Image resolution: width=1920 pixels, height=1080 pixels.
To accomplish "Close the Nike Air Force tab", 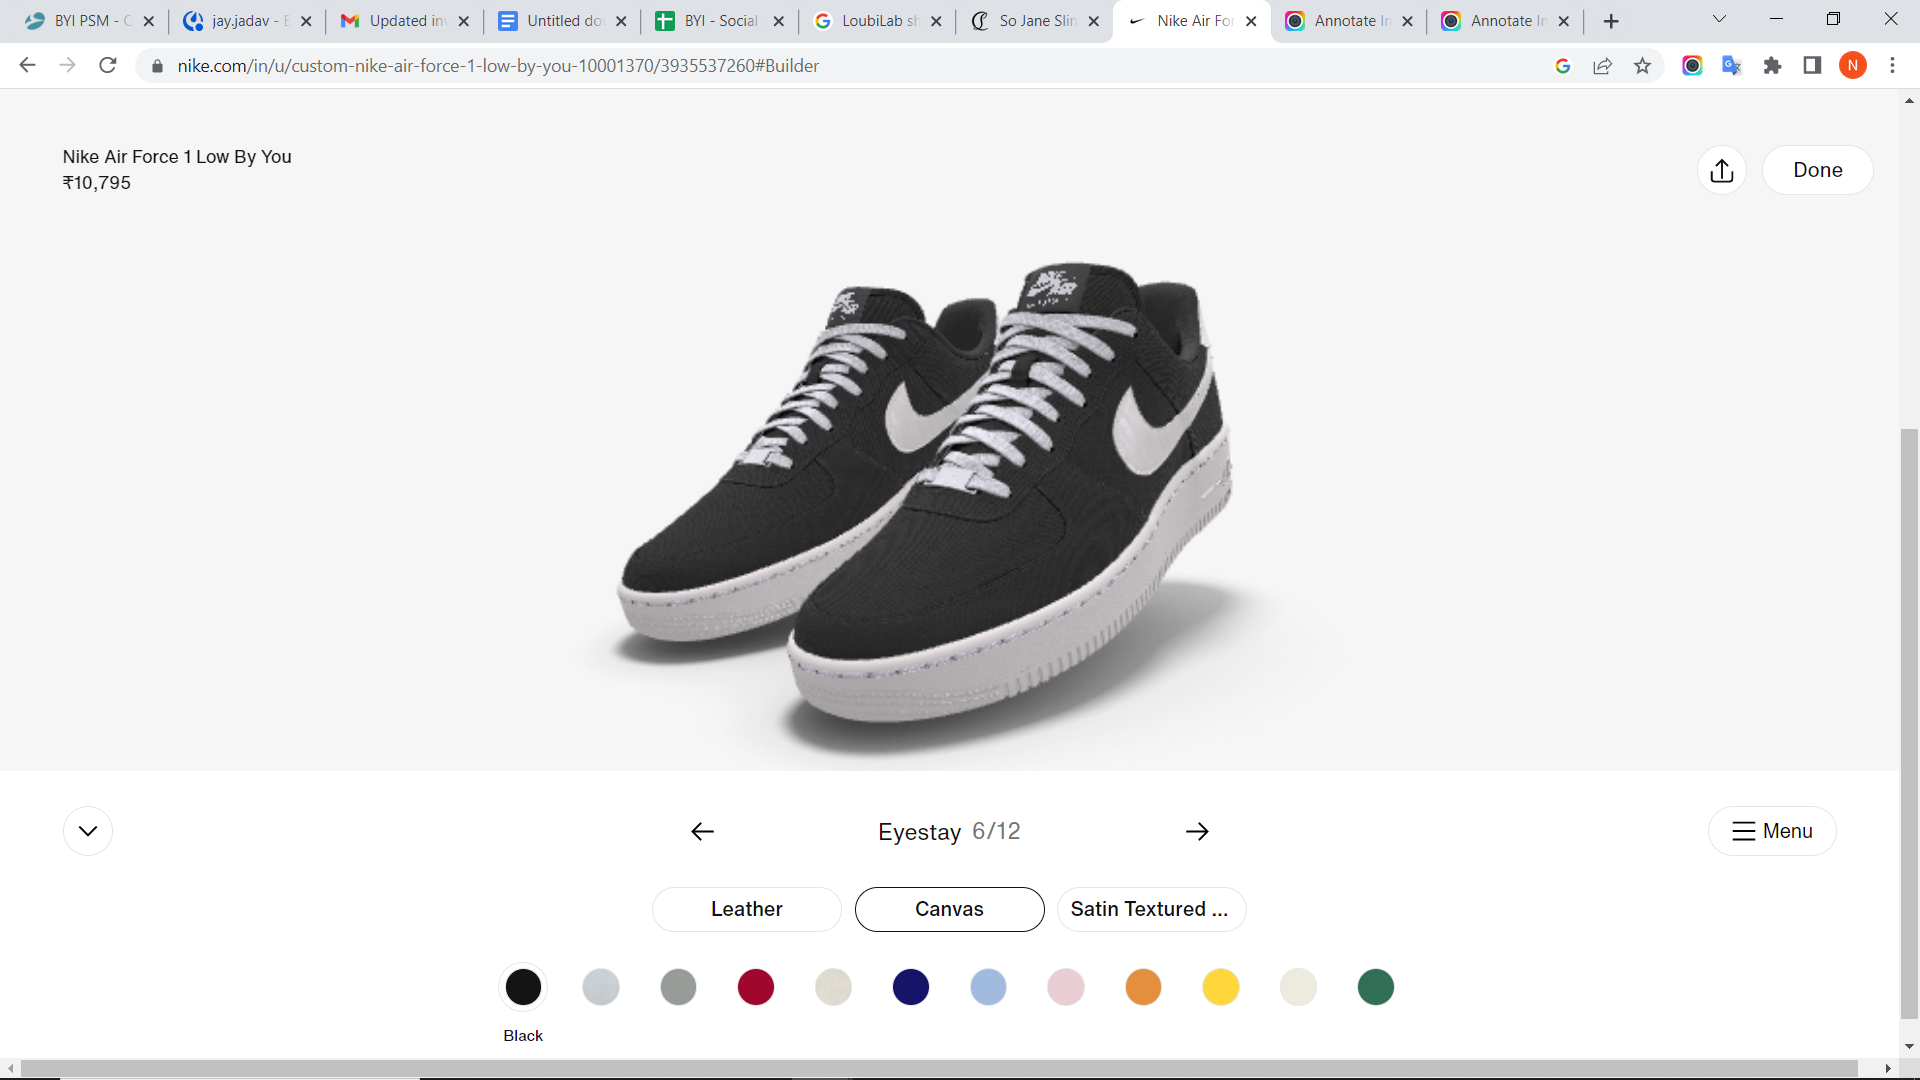I will (x=1251, y=21).
